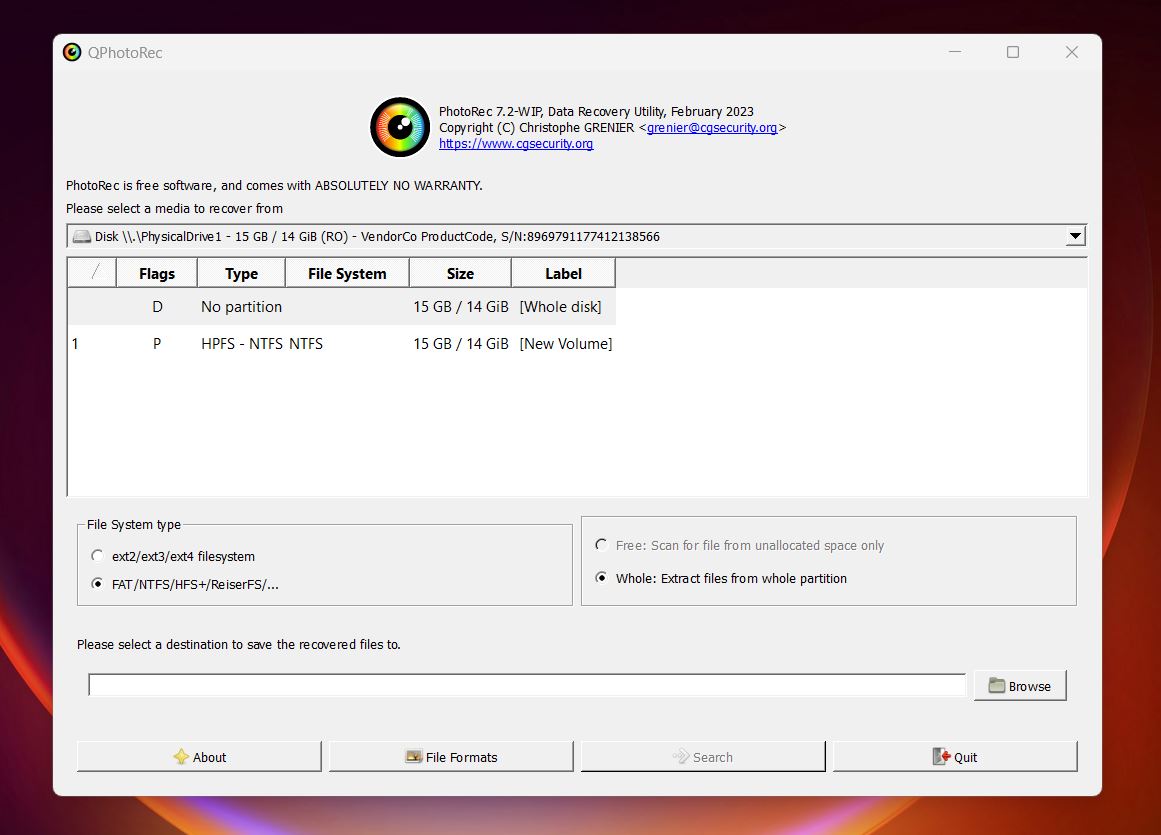
Task: Open https://www.cgsecurity.org website link
Action: tap(516, 144)
